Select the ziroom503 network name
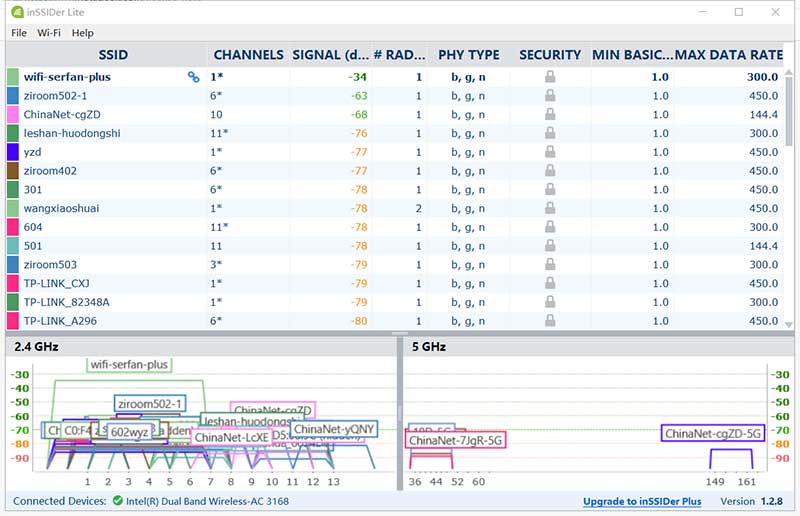 click(50, 265)
